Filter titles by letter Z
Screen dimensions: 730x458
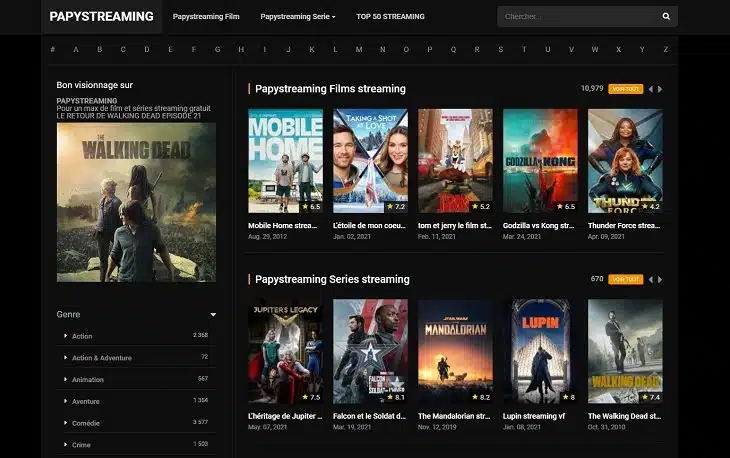(x=666, y=49)
